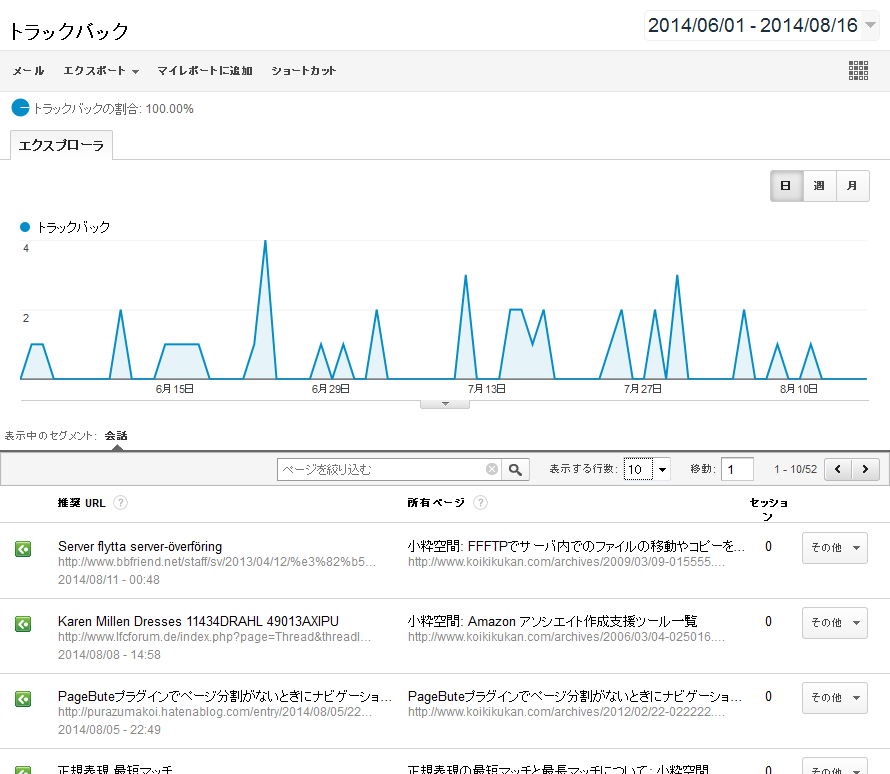This screenshot has height=774, width=890.
Task: Click the 1 - 10/52 pagination text
Action: 795,469
